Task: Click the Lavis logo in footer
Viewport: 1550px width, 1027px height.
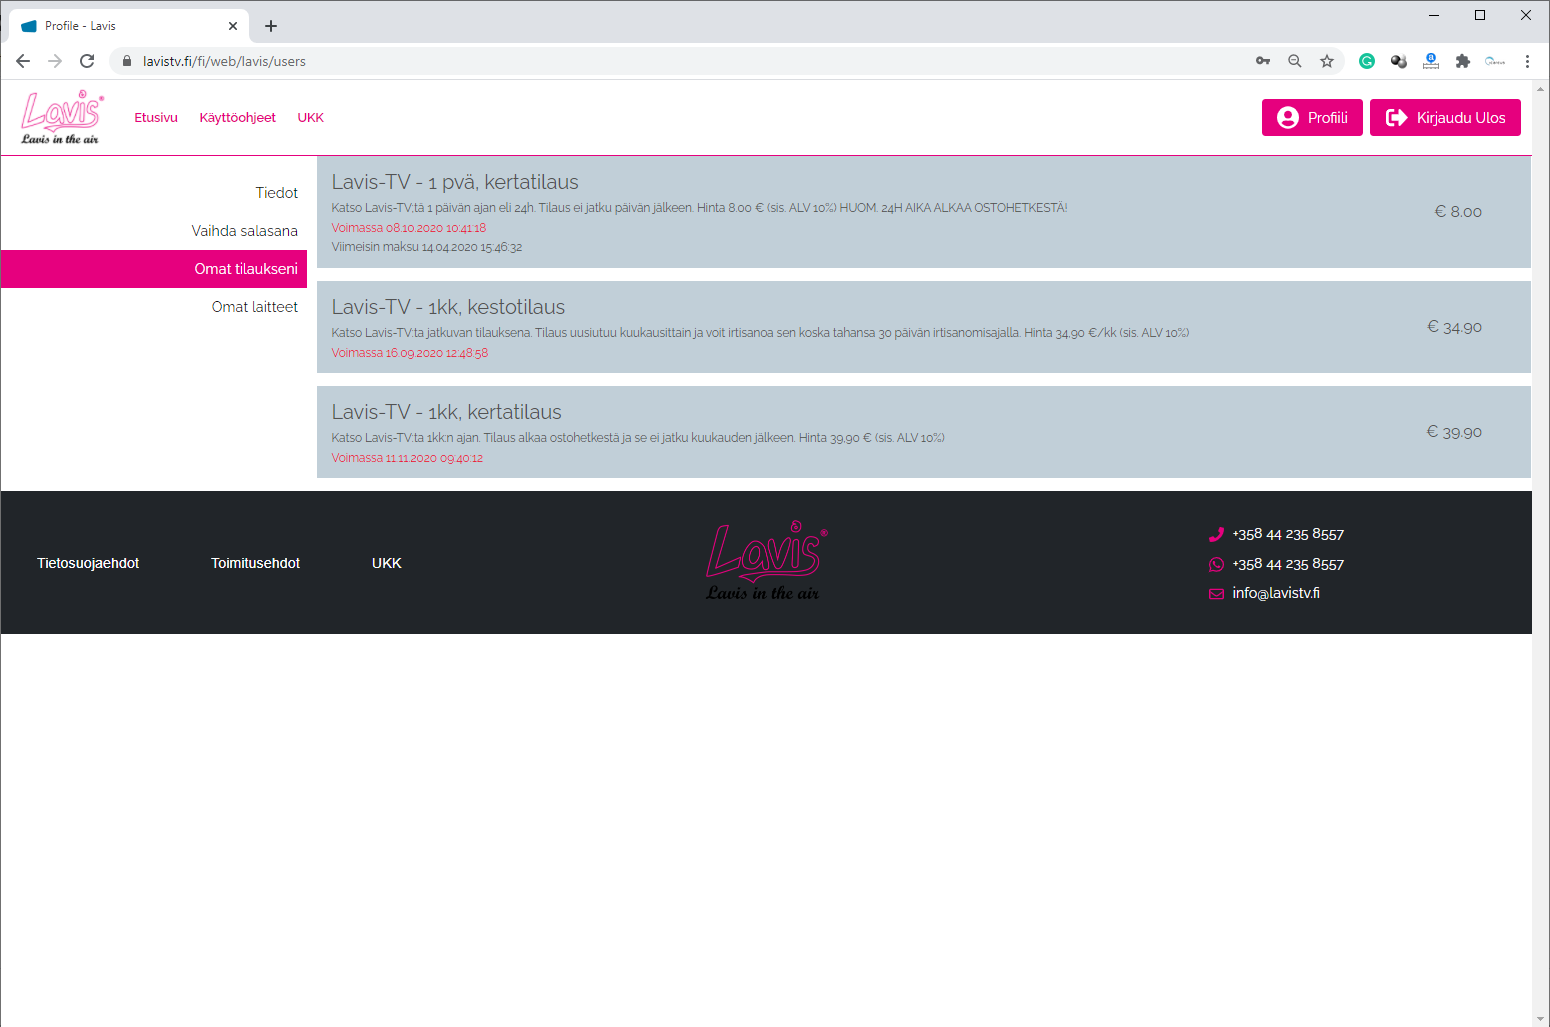Action: tap(766, 561)
